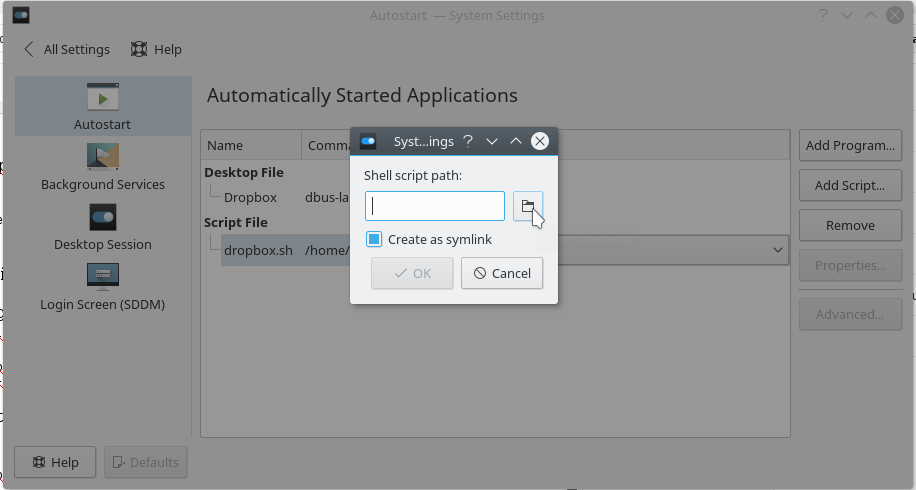Click the Add Program... button
The width and height of the screenshot is (916, 490).
850,145
